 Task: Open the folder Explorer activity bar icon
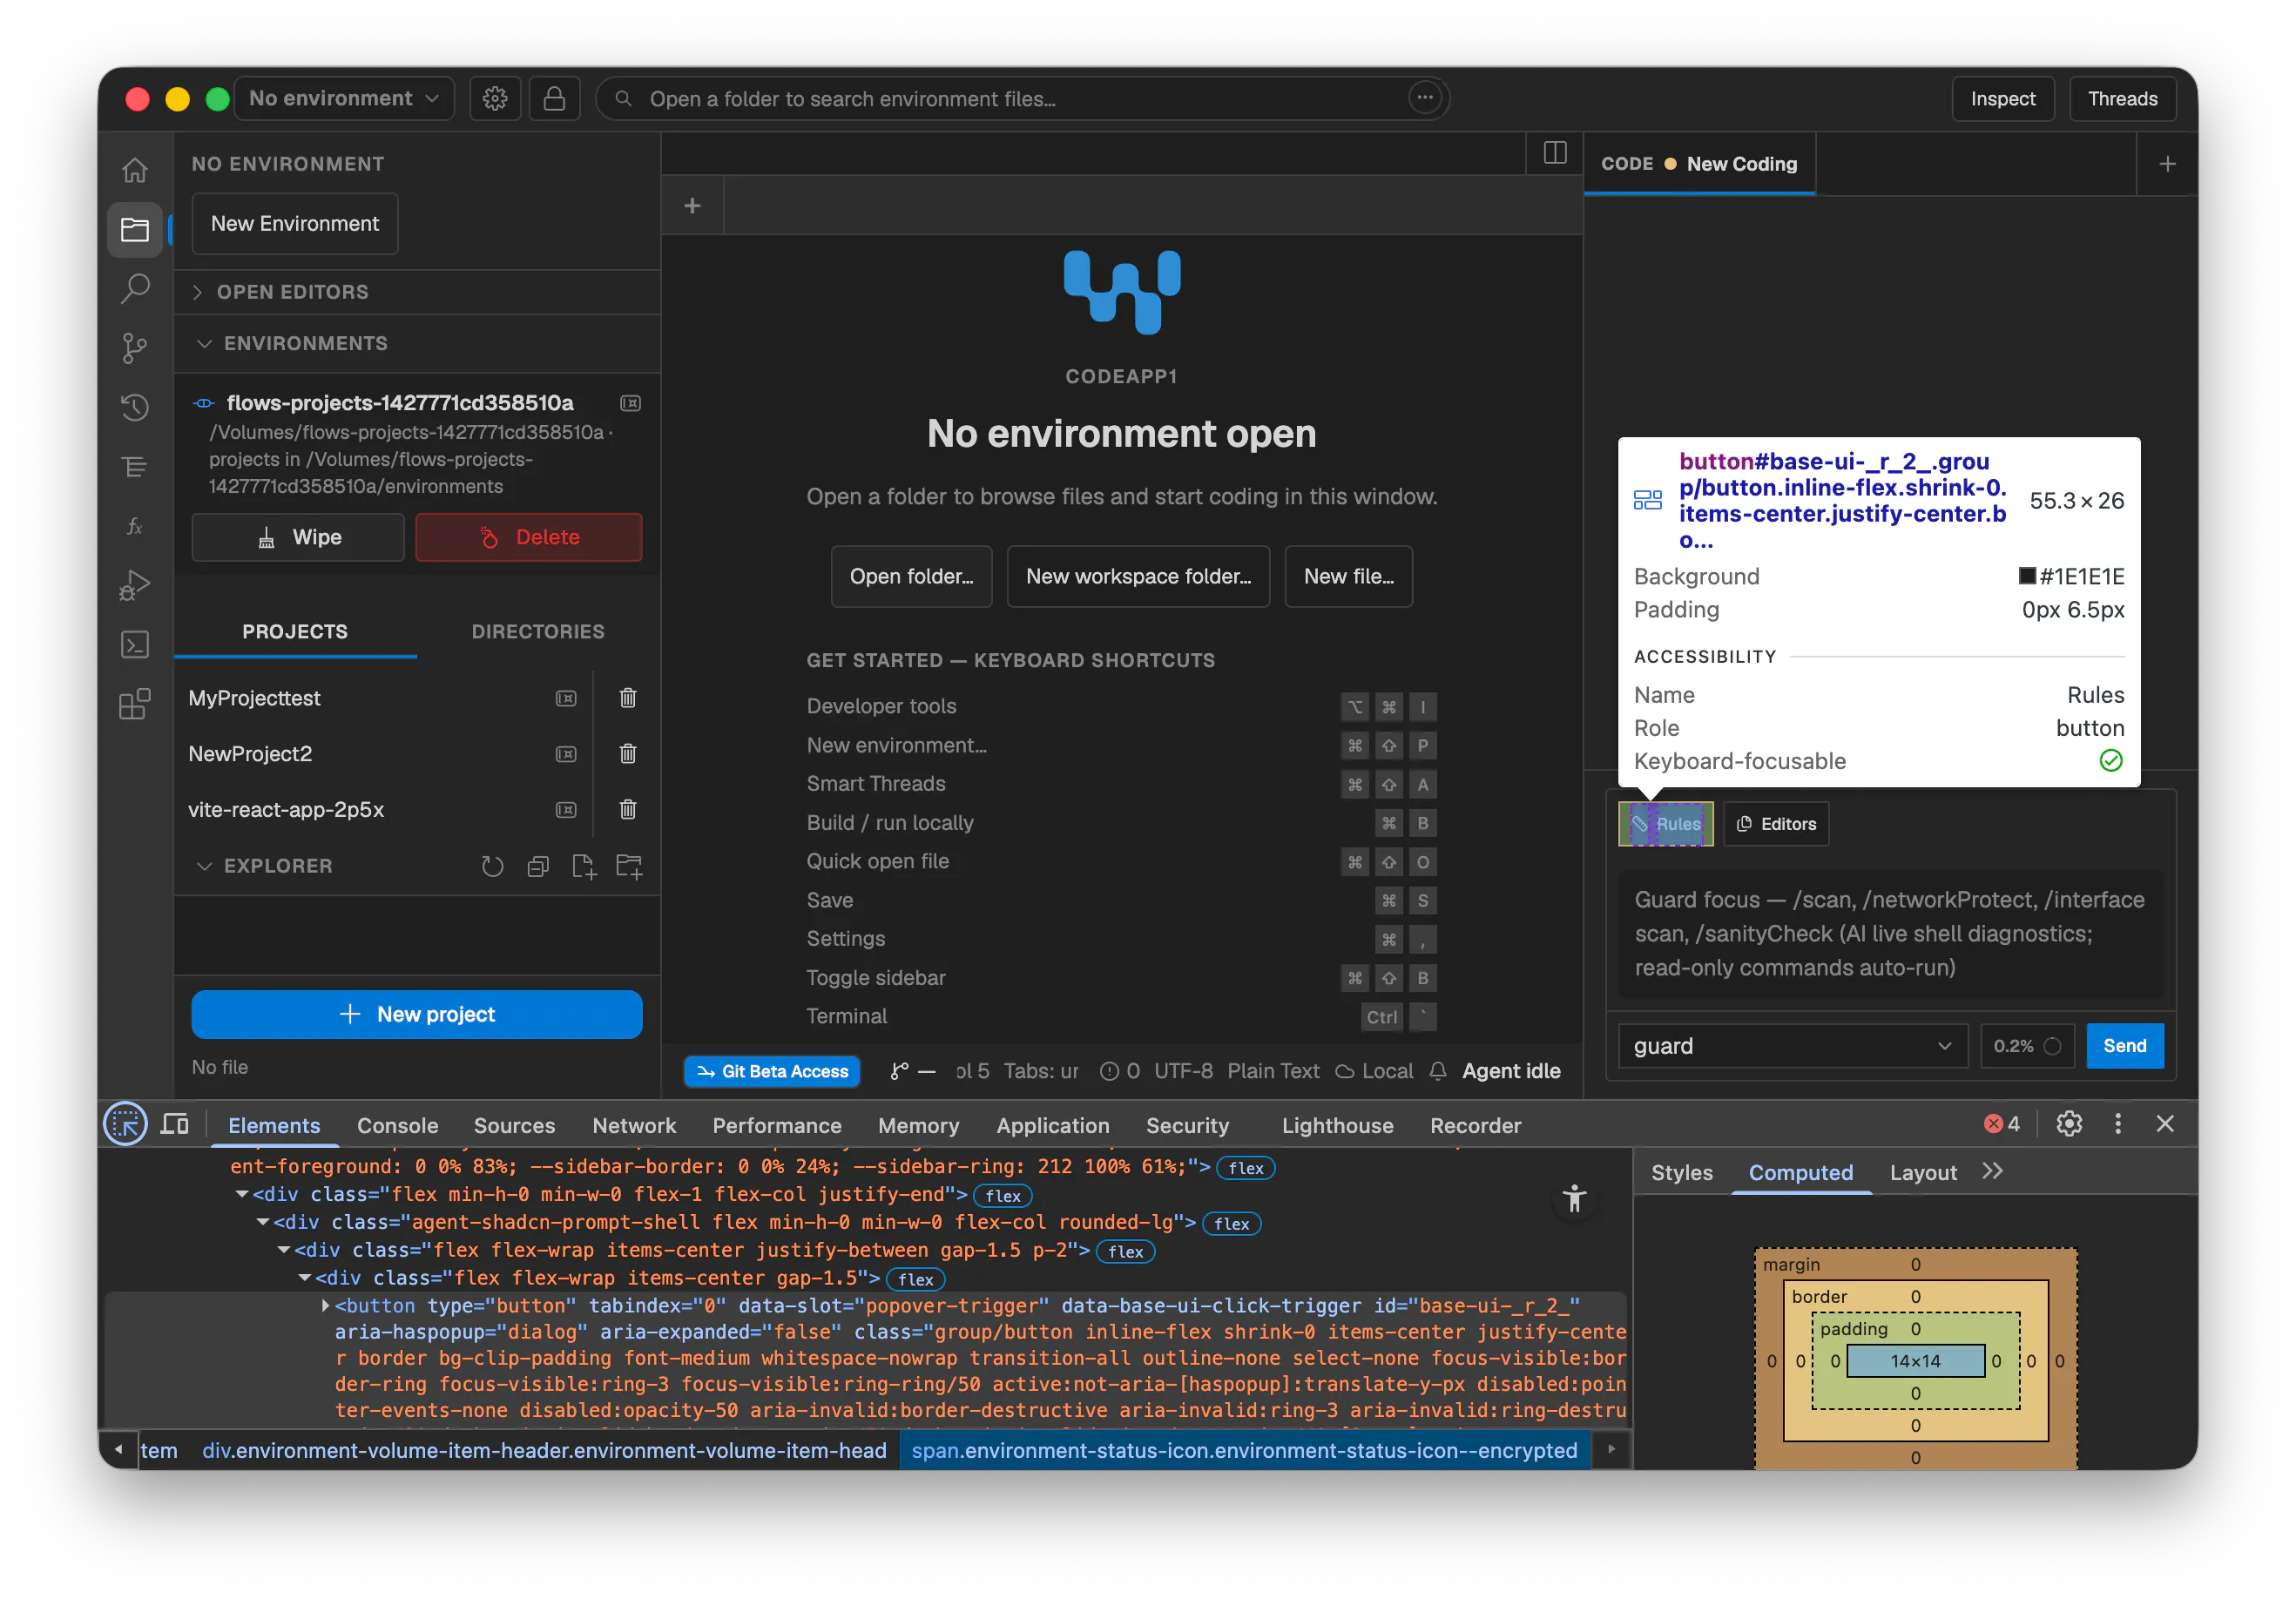(x=135, y=230)
